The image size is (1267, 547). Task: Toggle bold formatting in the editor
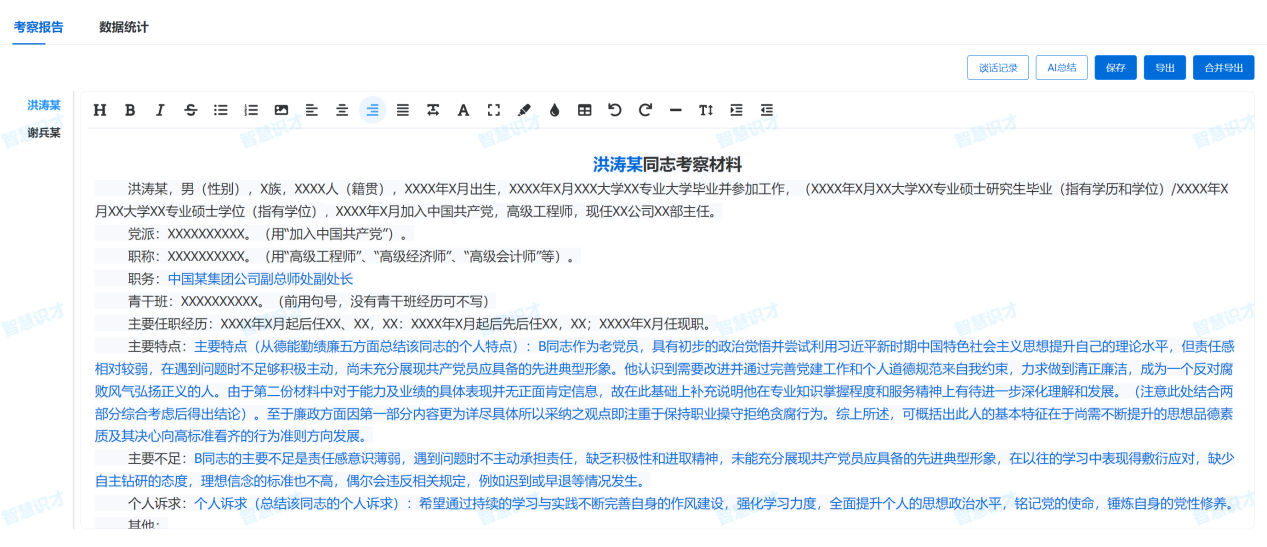[130, 110]
